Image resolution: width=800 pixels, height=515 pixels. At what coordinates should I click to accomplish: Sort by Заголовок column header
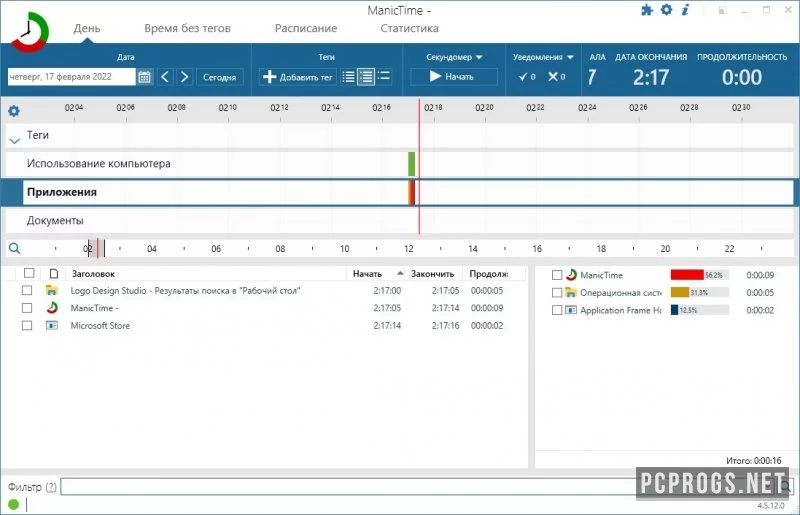point(93,274)
